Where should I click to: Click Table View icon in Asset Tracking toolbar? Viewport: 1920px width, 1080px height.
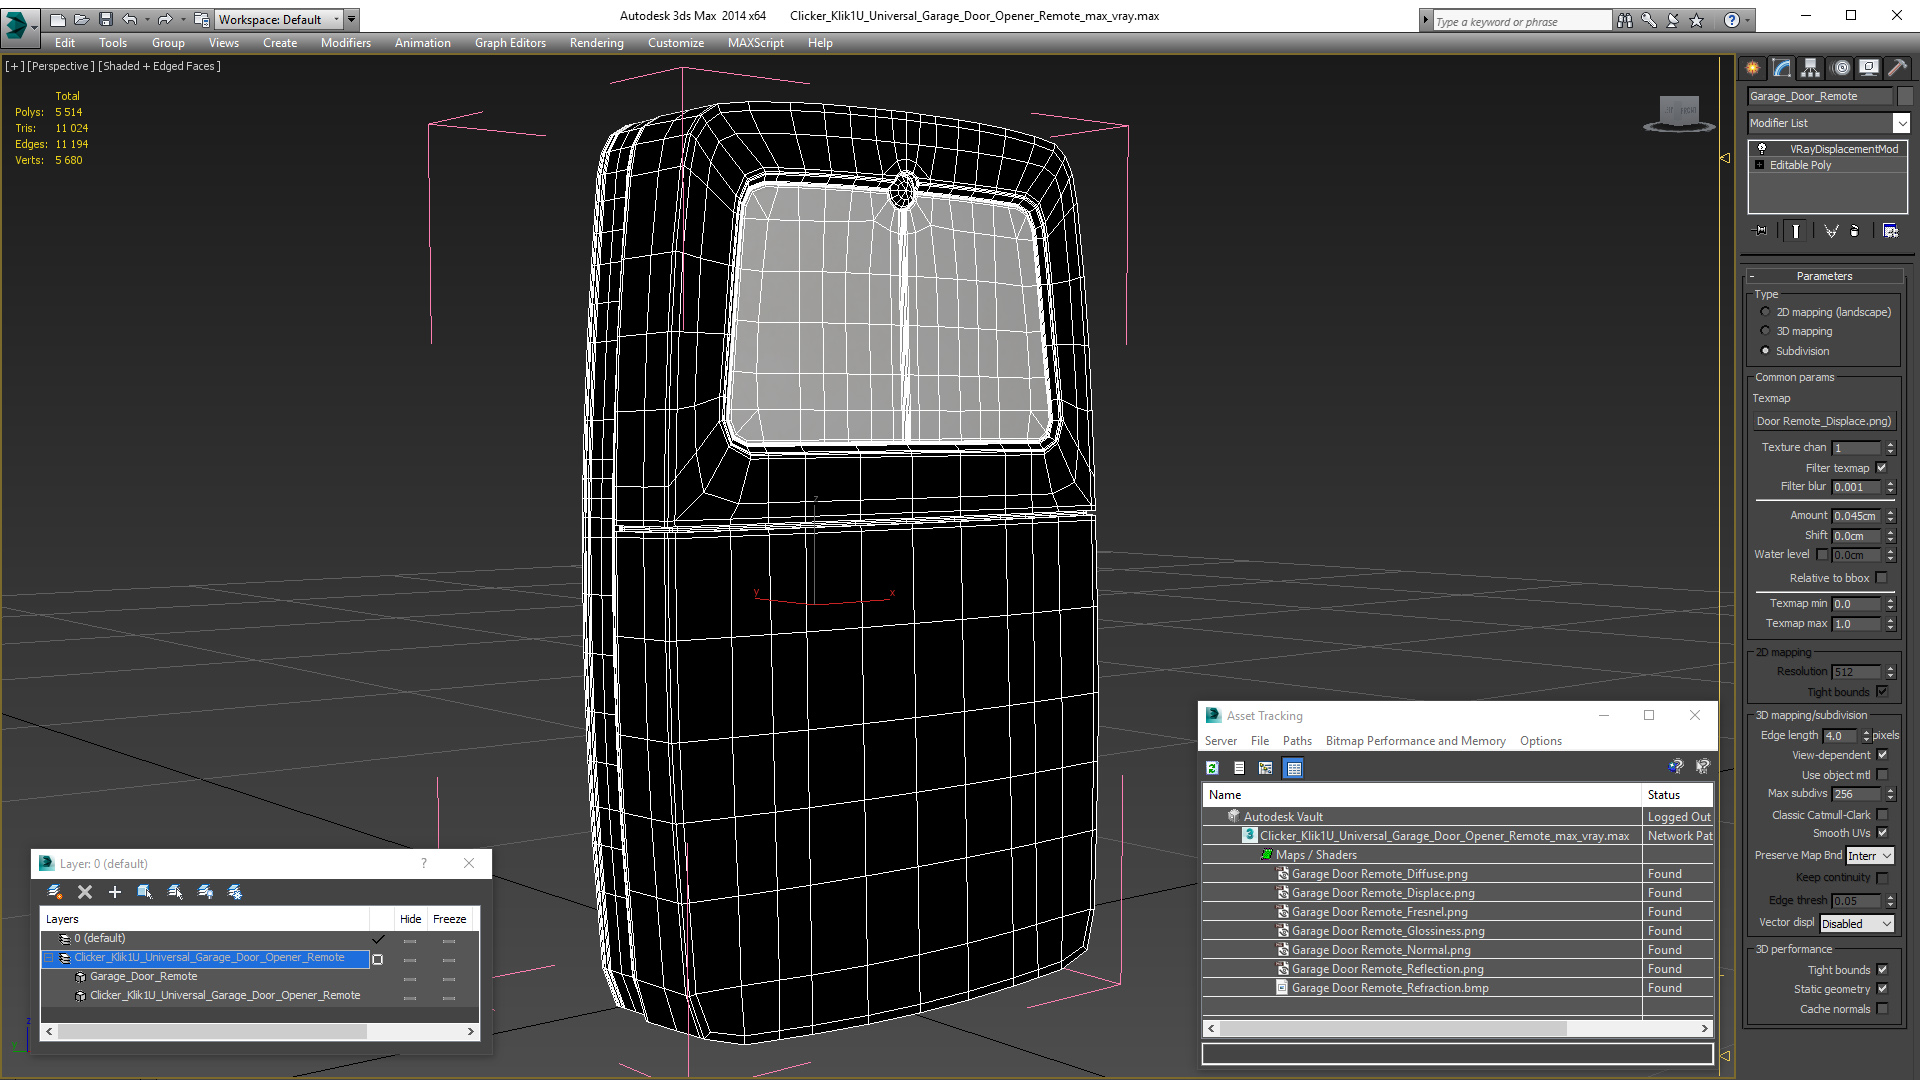coord(1294,768)
